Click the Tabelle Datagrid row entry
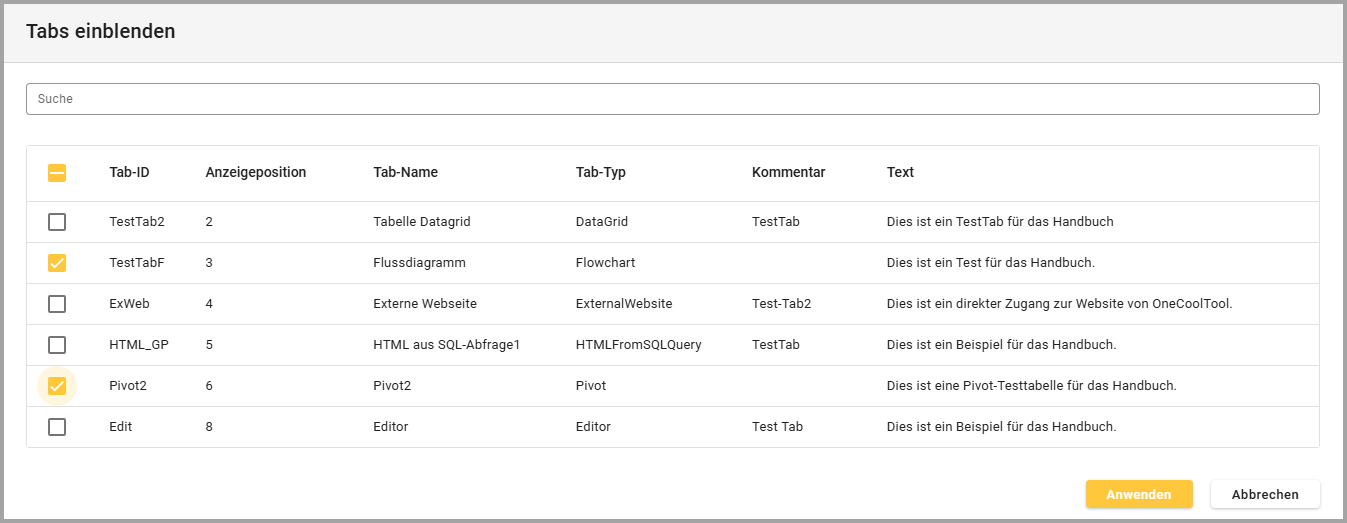The image size is (1347, 523). tap(421, 222)
